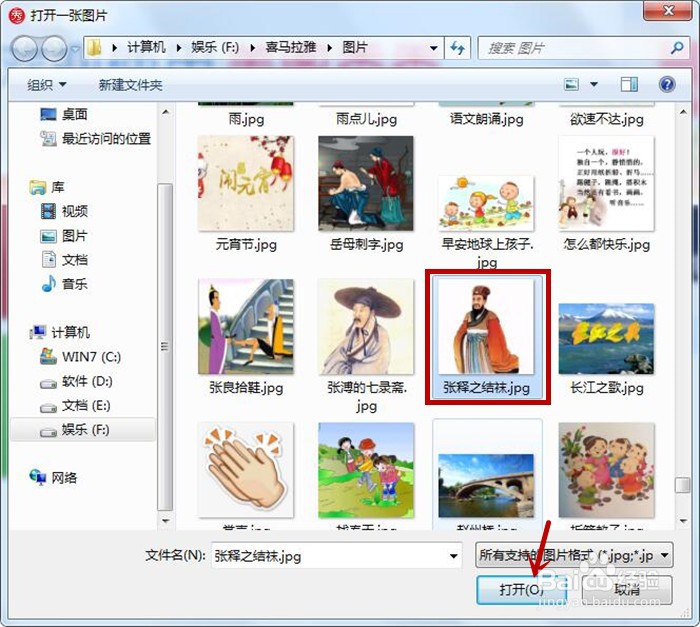Click 图片 in the address path
The image size is (700, 627).
pos(355,47)
